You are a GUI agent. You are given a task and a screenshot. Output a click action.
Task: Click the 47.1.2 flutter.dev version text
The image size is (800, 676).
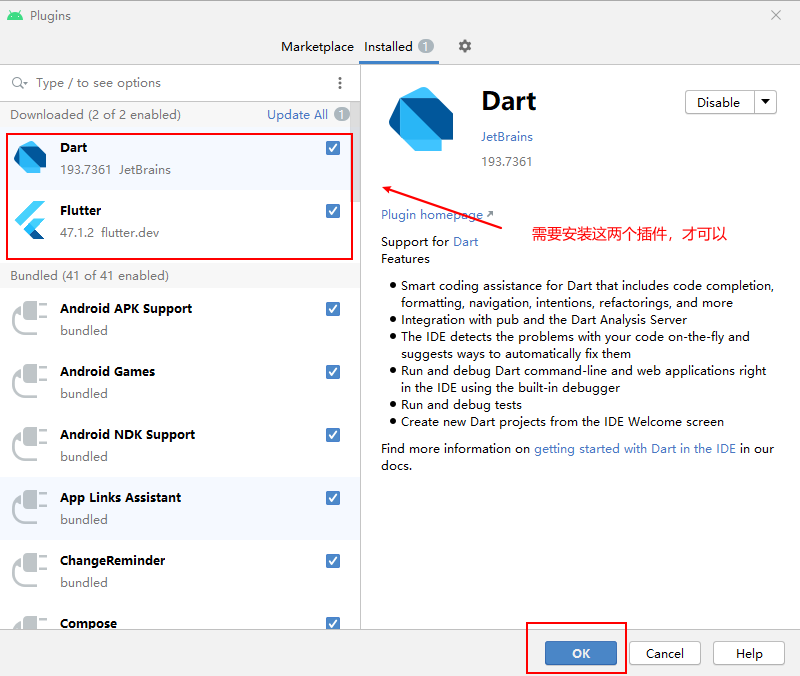point(110,233)
